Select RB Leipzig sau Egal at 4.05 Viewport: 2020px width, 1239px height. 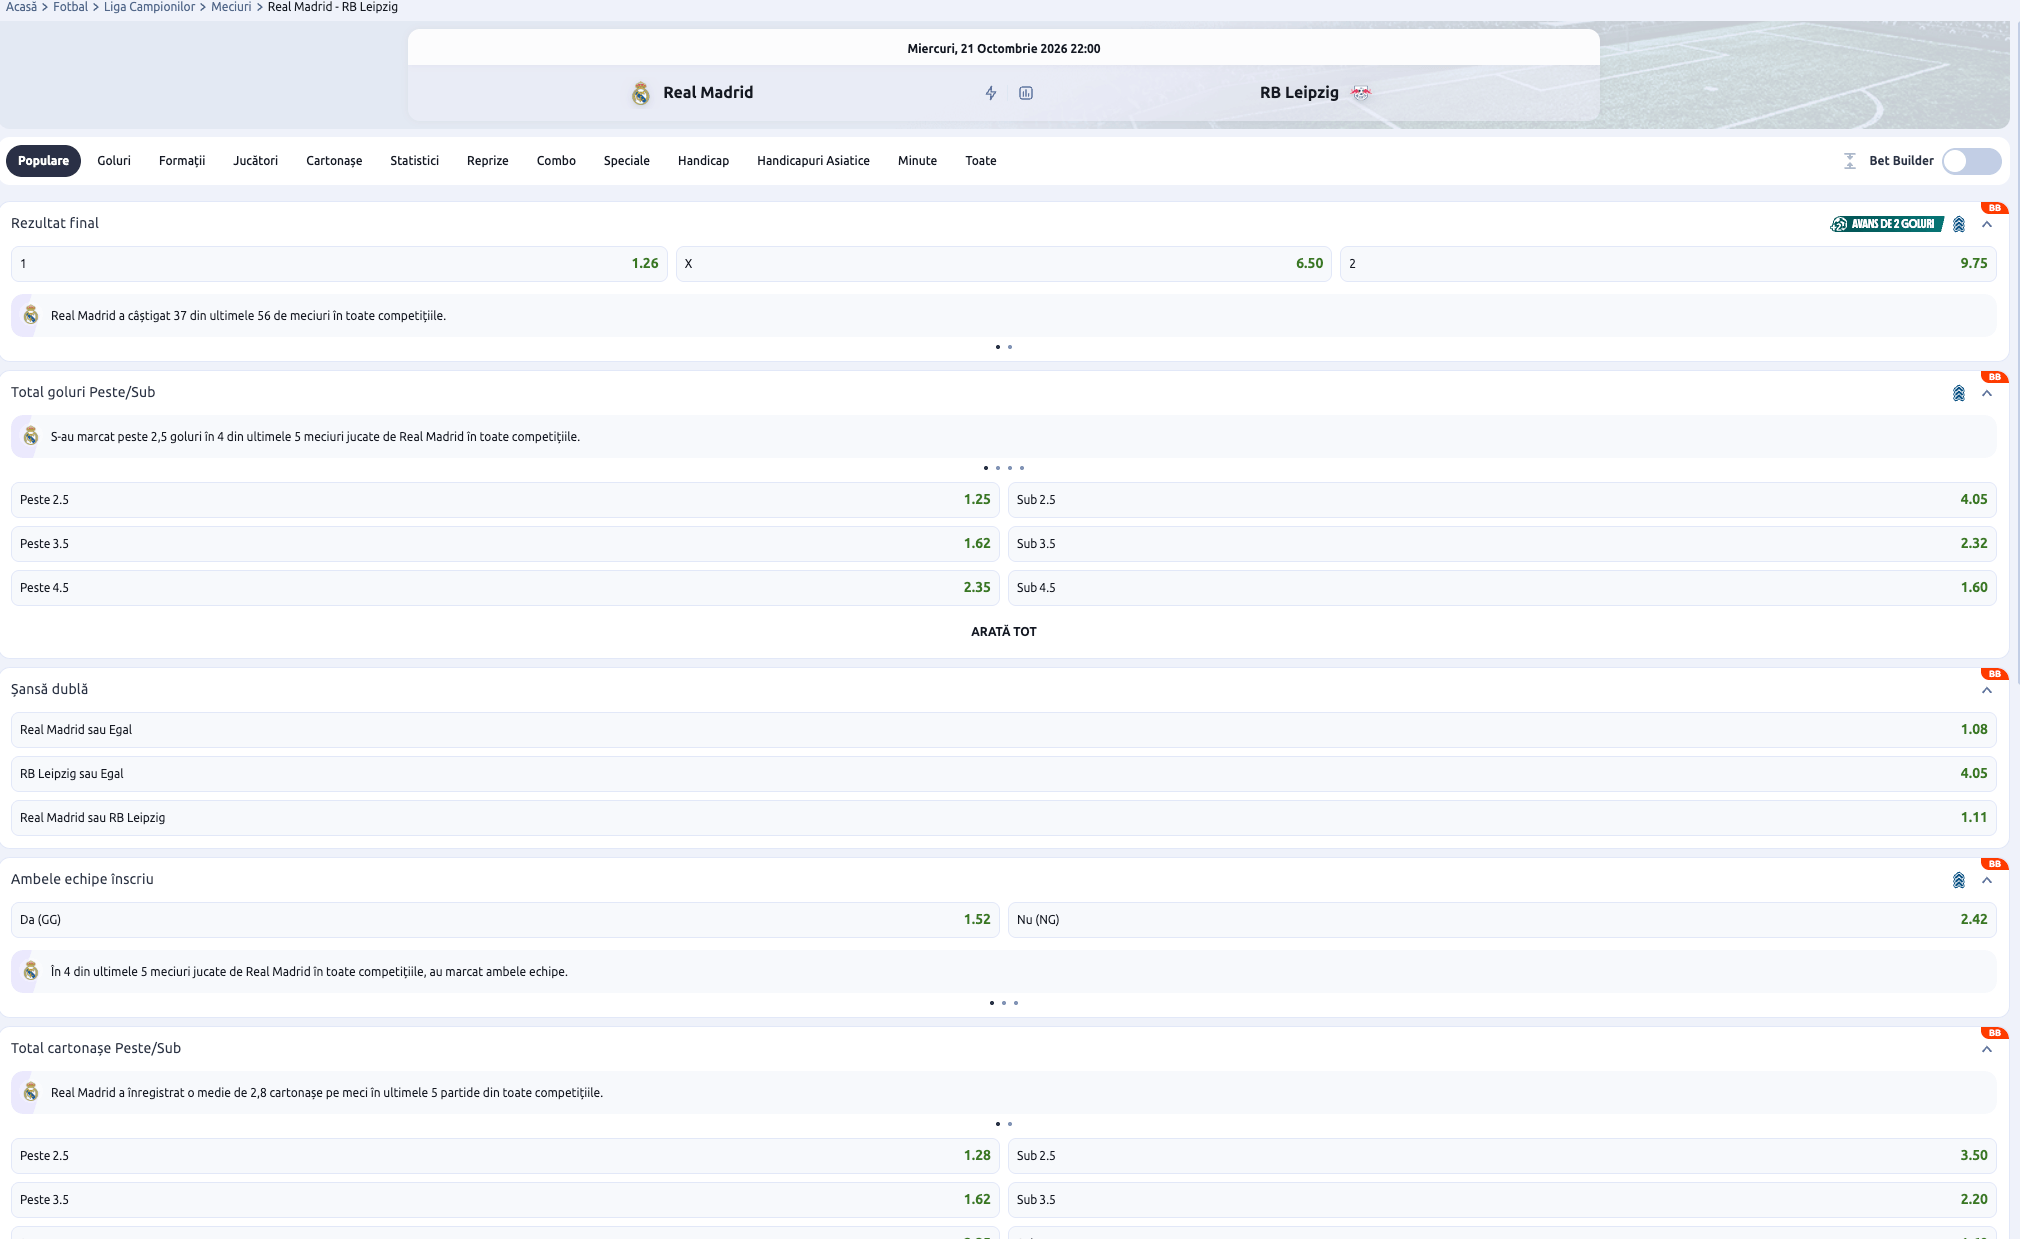click(x=1003, y=774)
